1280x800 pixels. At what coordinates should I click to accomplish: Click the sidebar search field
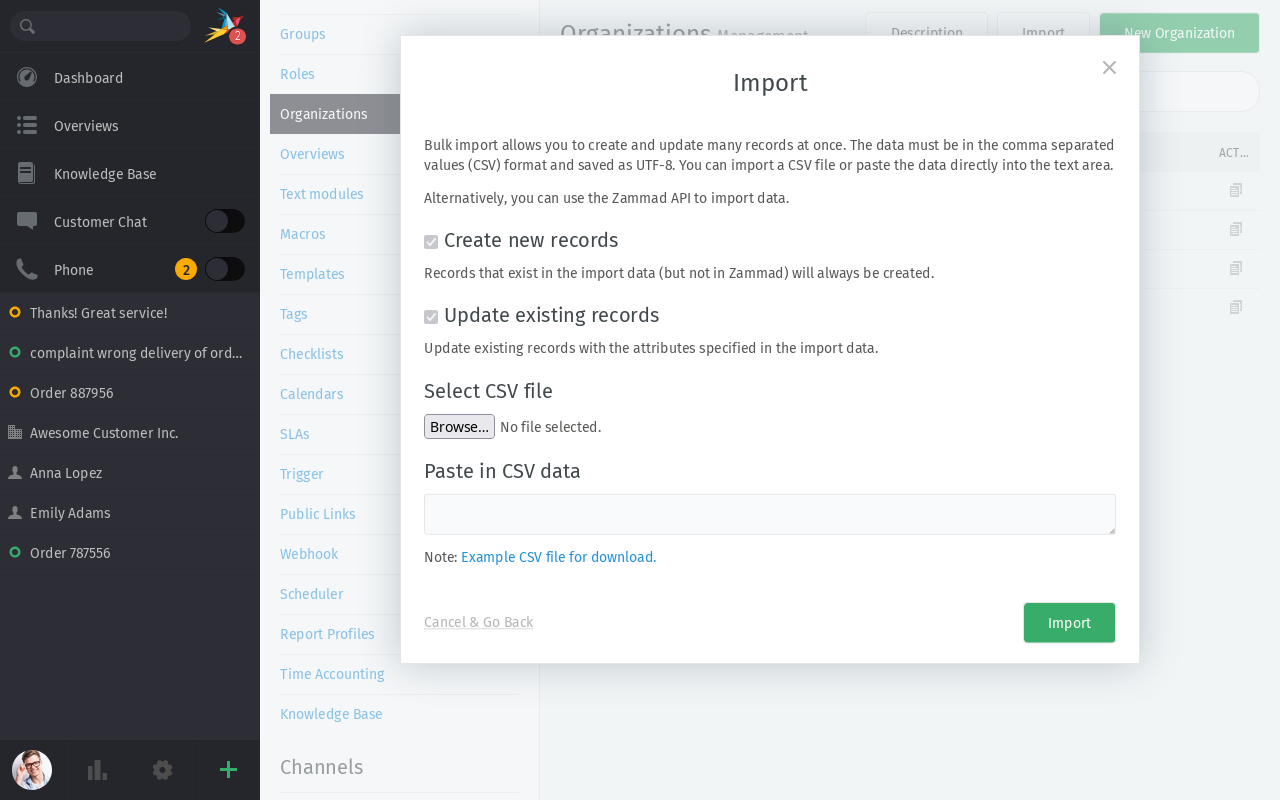click(x=100, y=26)
